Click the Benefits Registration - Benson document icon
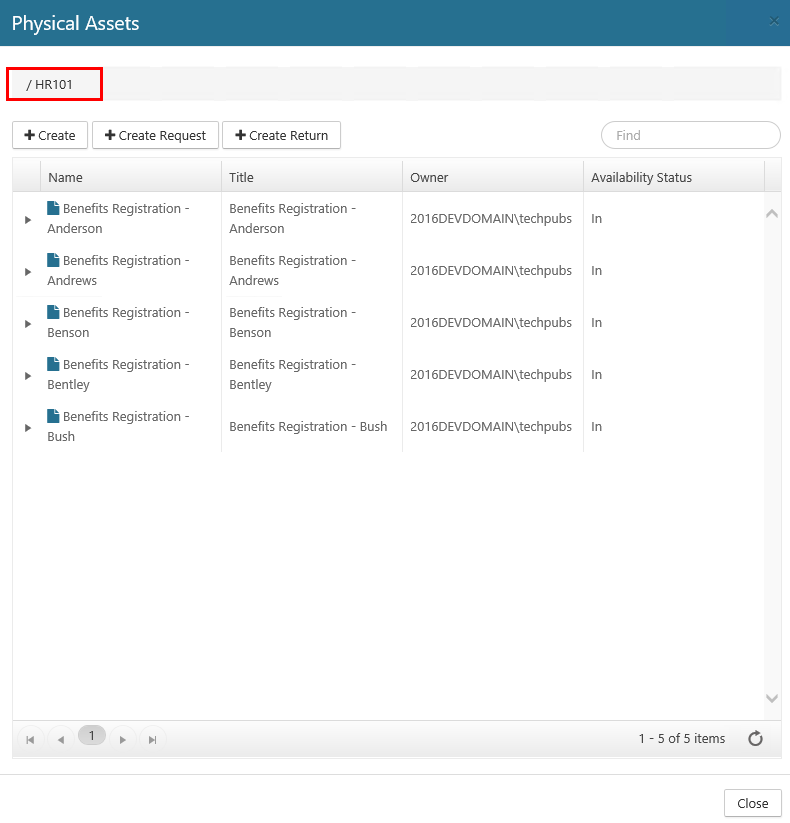 54,312
